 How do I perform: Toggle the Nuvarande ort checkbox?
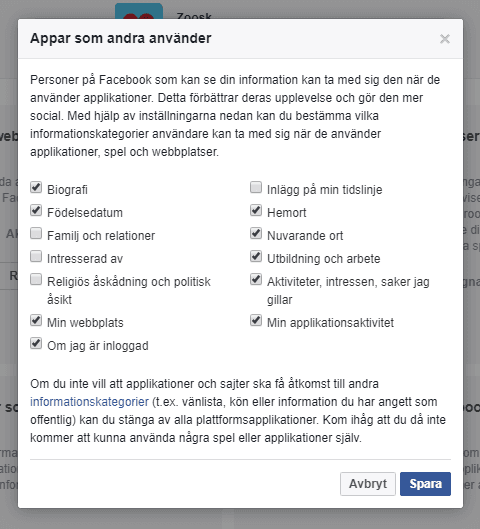click(x=256, y=233)
